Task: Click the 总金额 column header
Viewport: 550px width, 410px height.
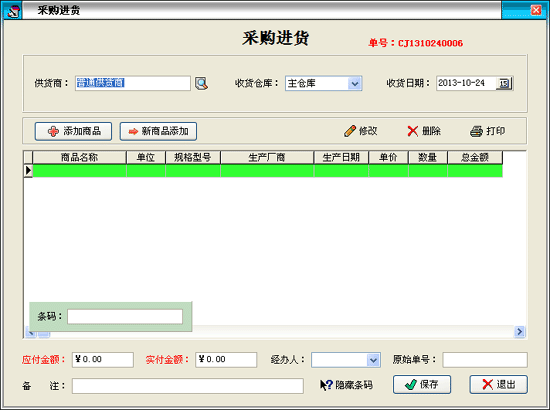Action: click(475, 157)
